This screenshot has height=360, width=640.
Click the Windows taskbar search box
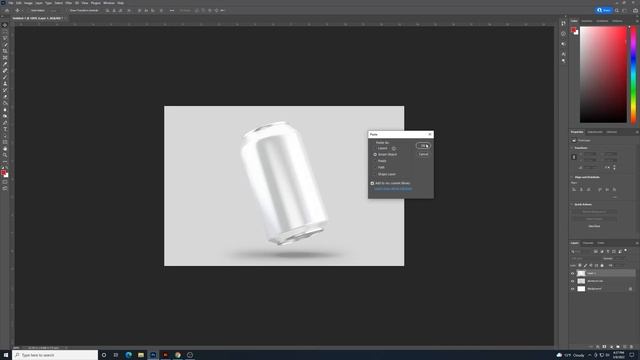[x=55, y=355]
